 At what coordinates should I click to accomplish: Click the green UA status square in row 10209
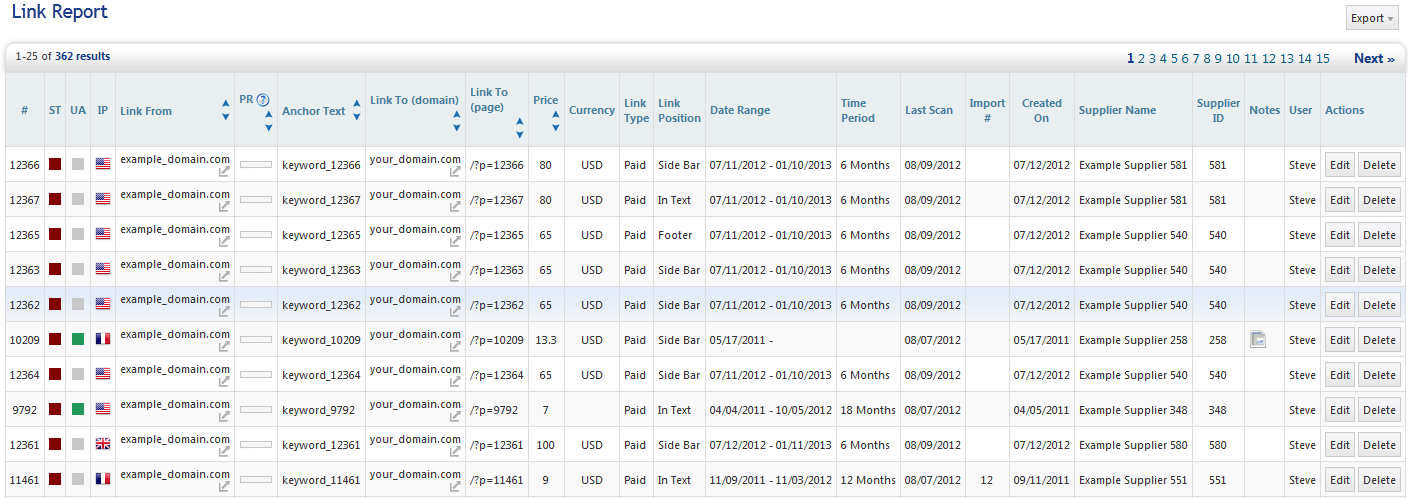pyautogui.click(x=78, y=340)
